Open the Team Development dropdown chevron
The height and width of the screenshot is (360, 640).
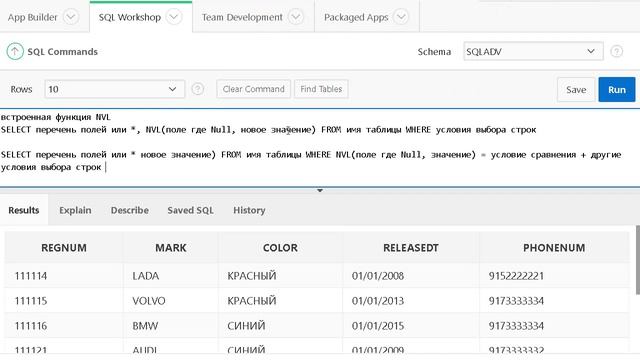coord(296,17)
